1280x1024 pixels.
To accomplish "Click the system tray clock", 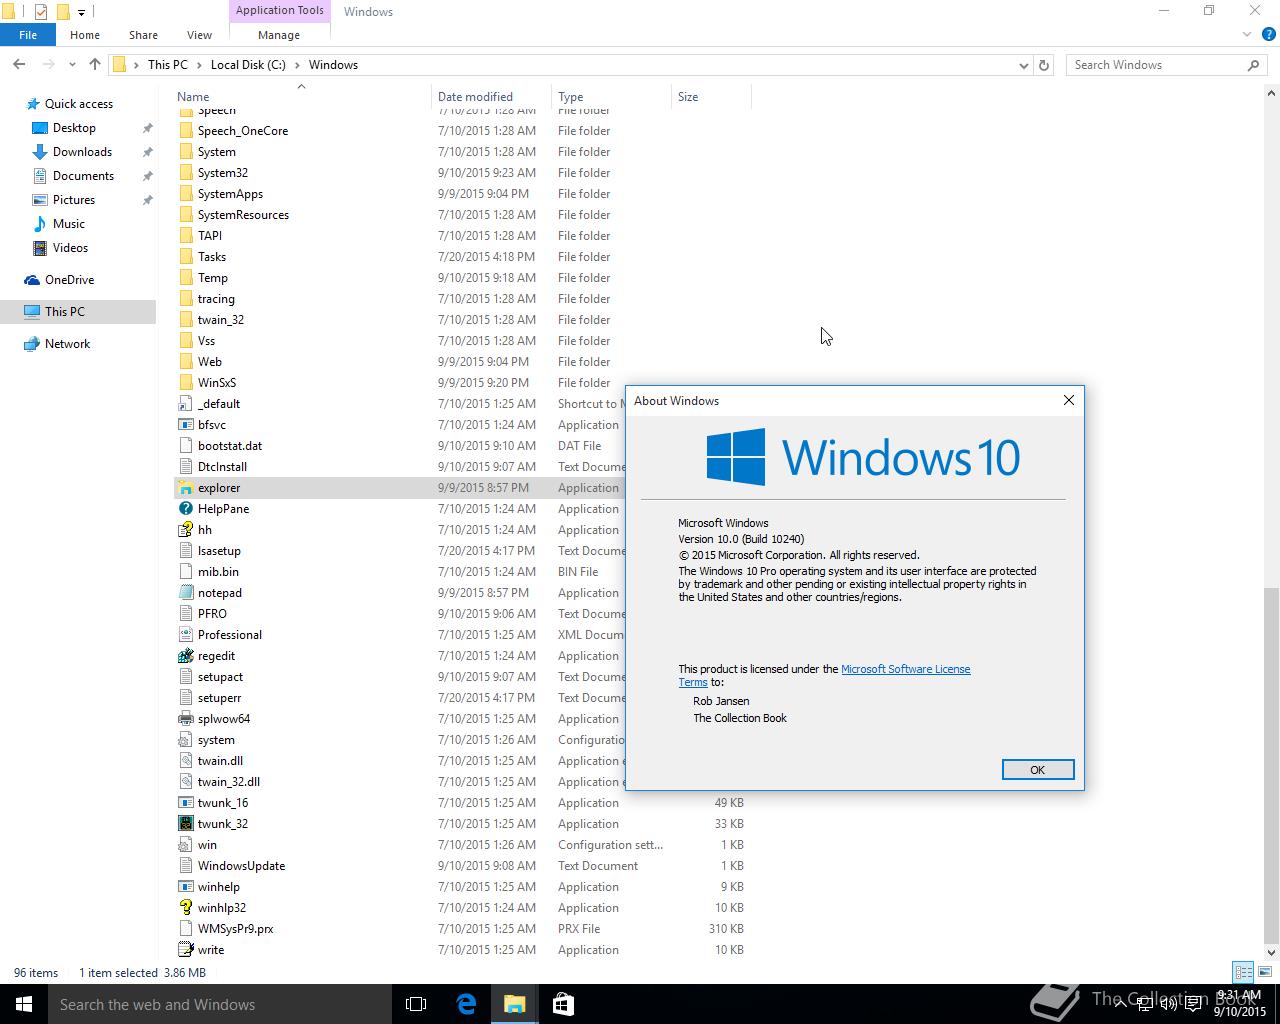I will tap(1240, 1004).
